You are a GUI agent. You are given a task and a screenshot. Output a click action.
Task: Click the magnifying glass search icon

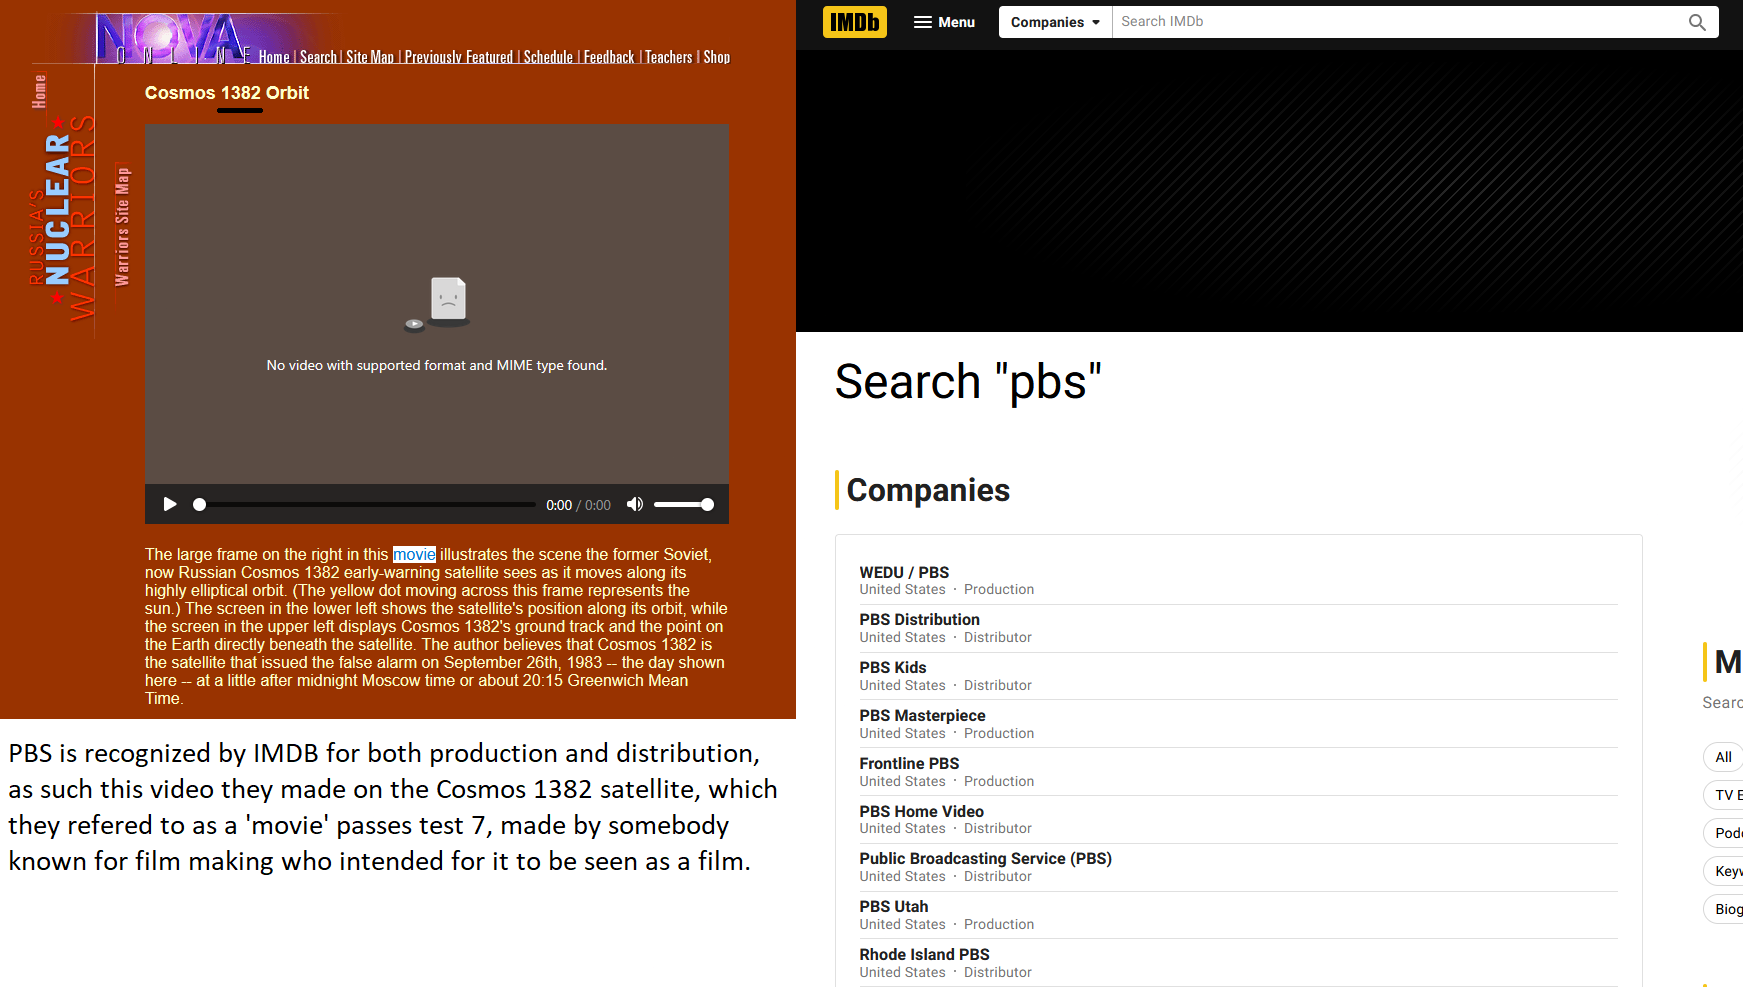click(x=1697, y=22)
